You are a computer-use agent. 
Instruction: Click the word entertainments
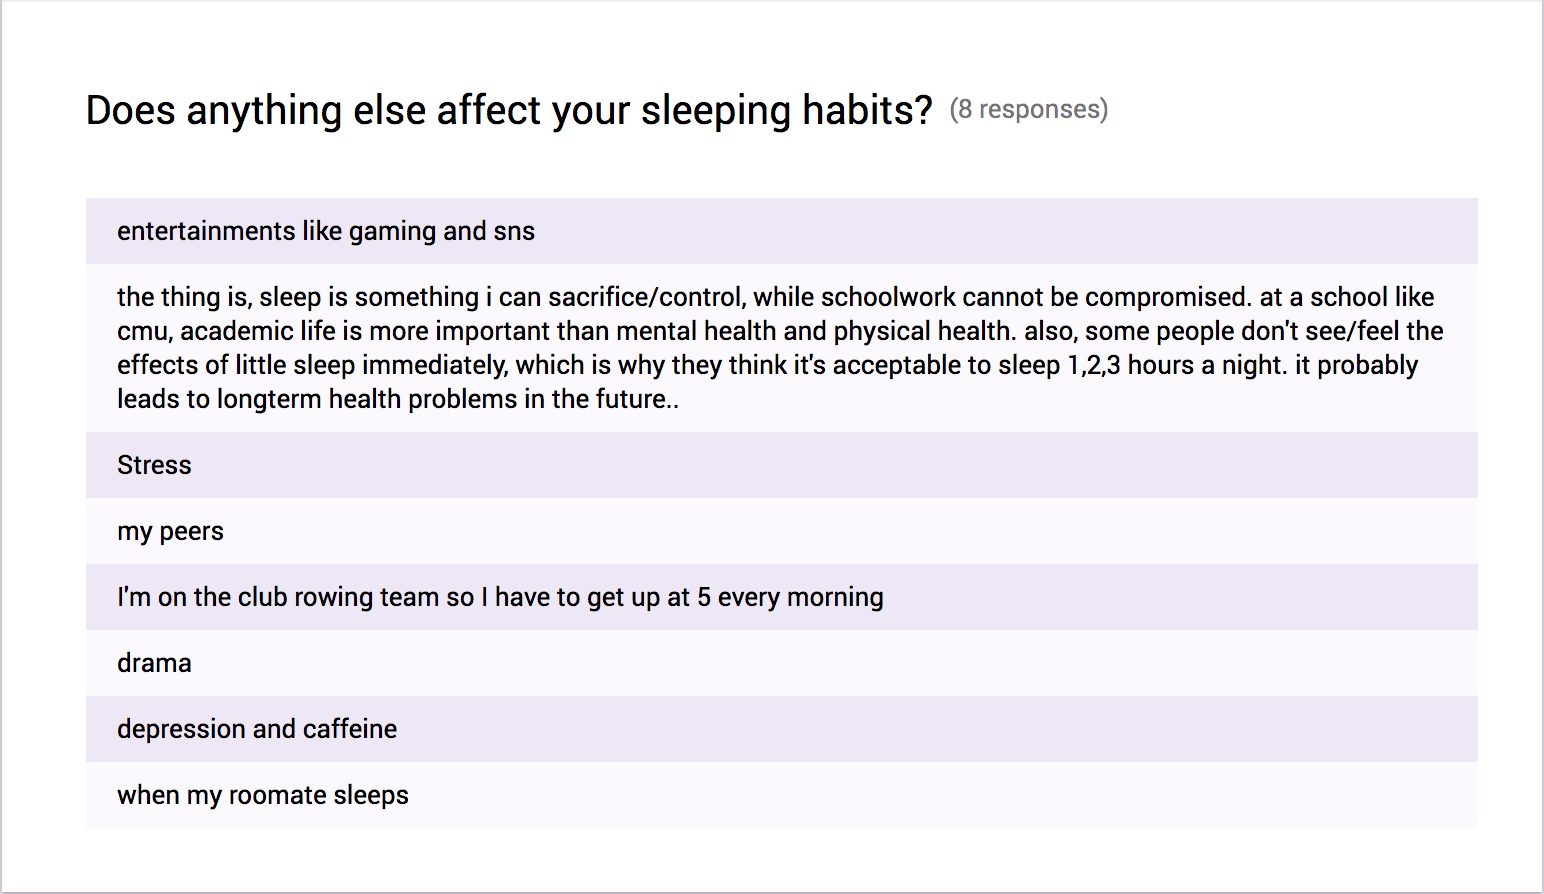point(206,231)
